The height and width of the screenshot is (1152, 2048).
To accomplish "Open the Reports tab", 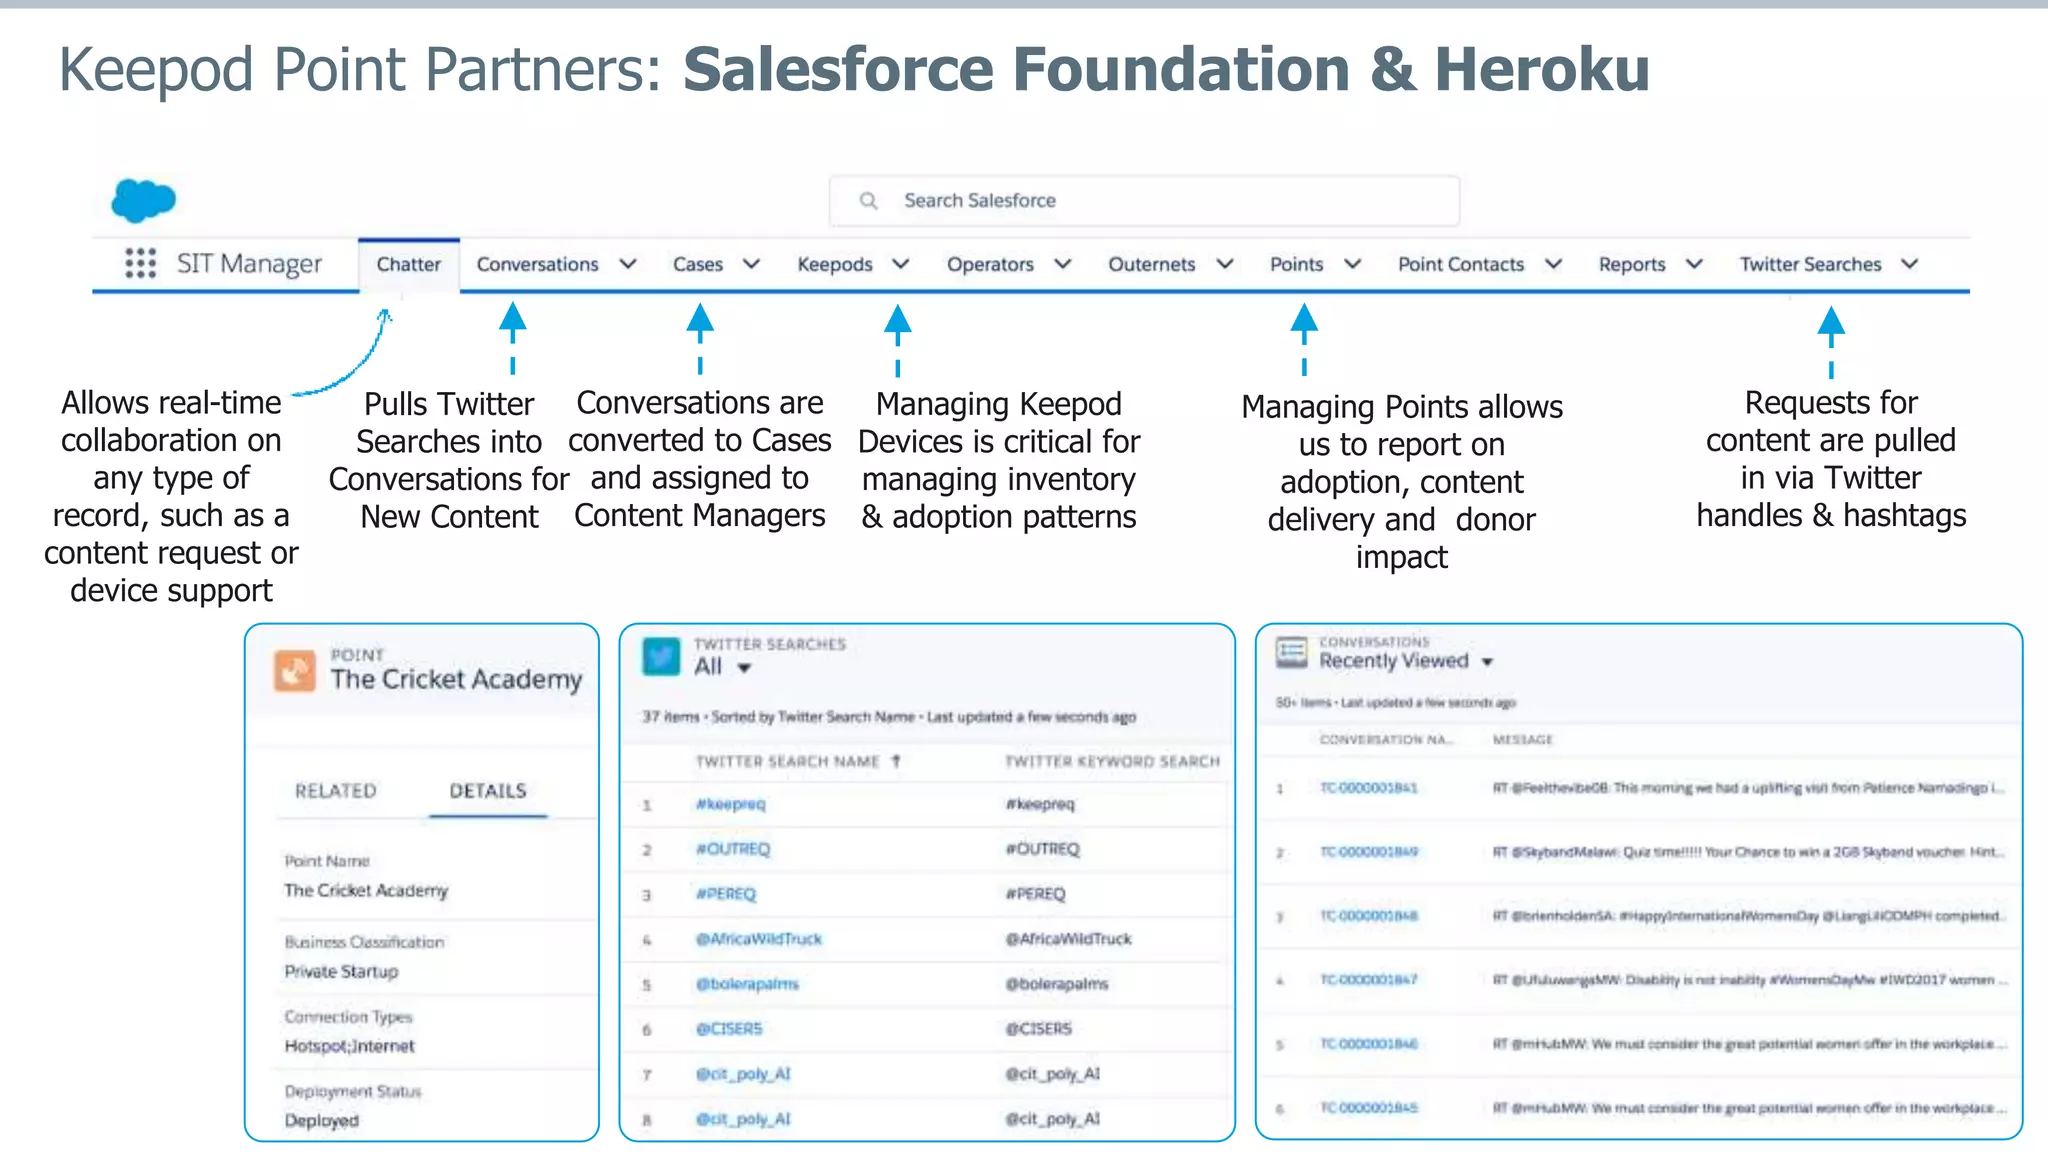I will (1631, 264).
